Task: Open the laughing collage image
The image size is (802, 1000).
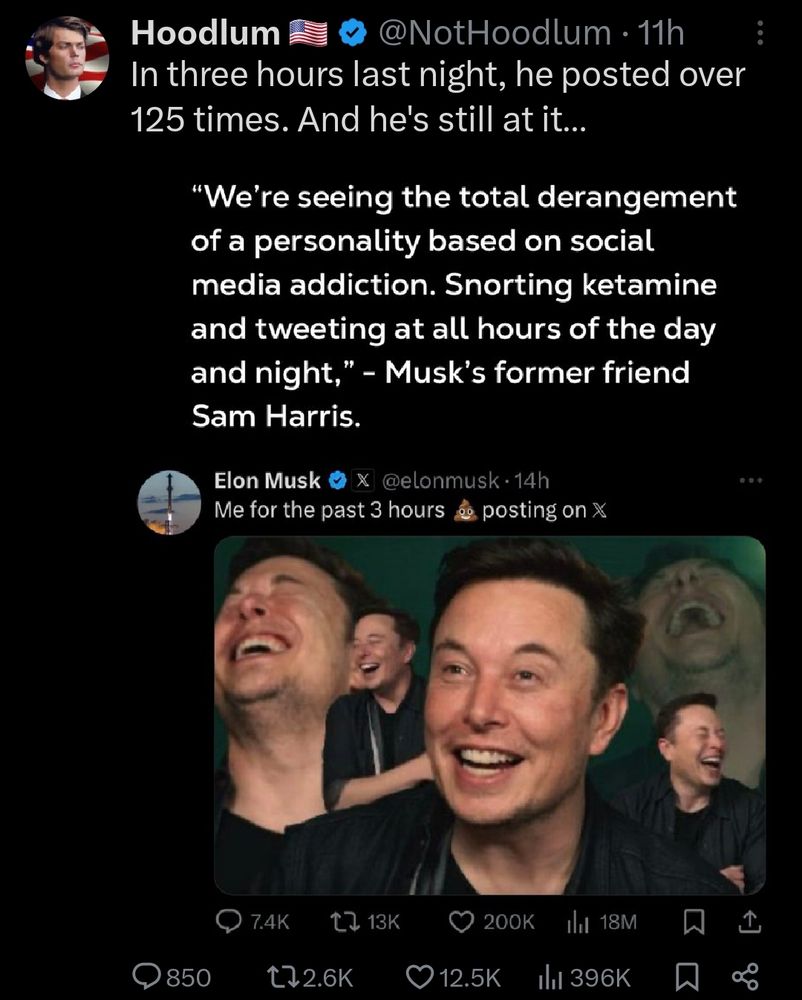Action: (490, 715)
